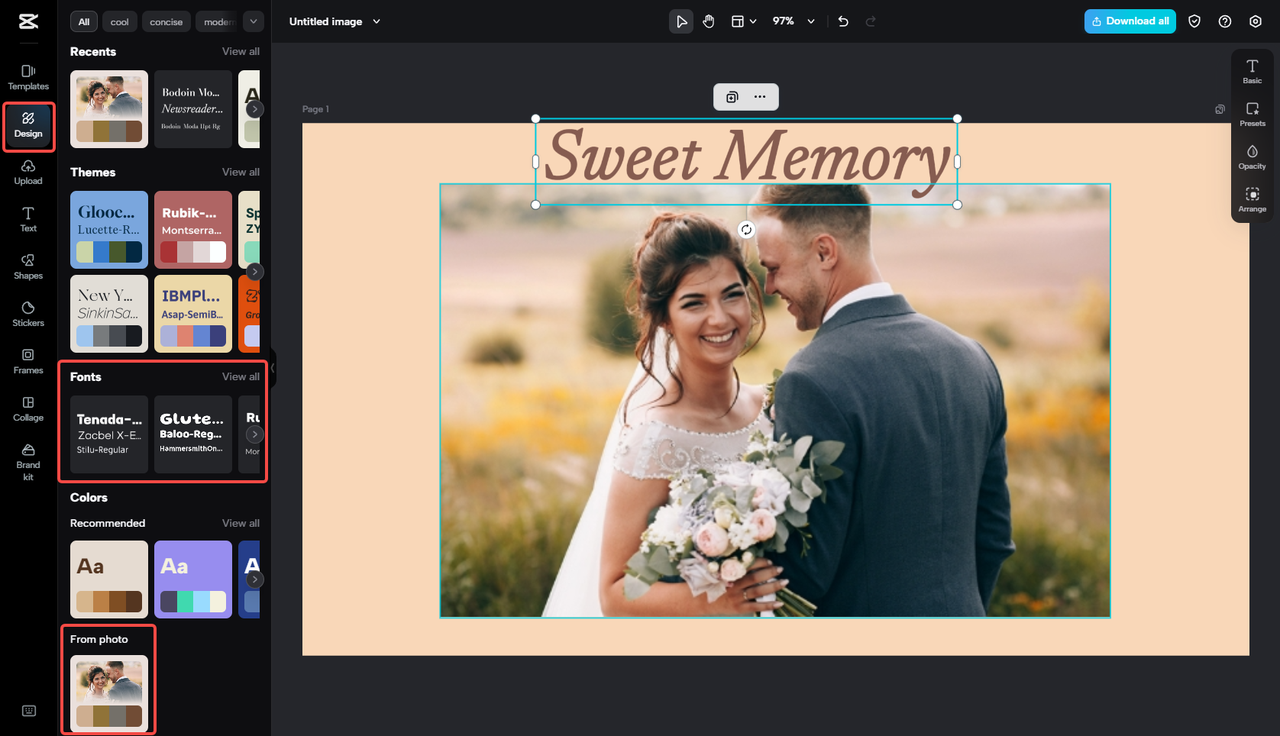1280x736 pixels.
Task: Open the Upload panel from the sidebar
Action: point(27,172)
